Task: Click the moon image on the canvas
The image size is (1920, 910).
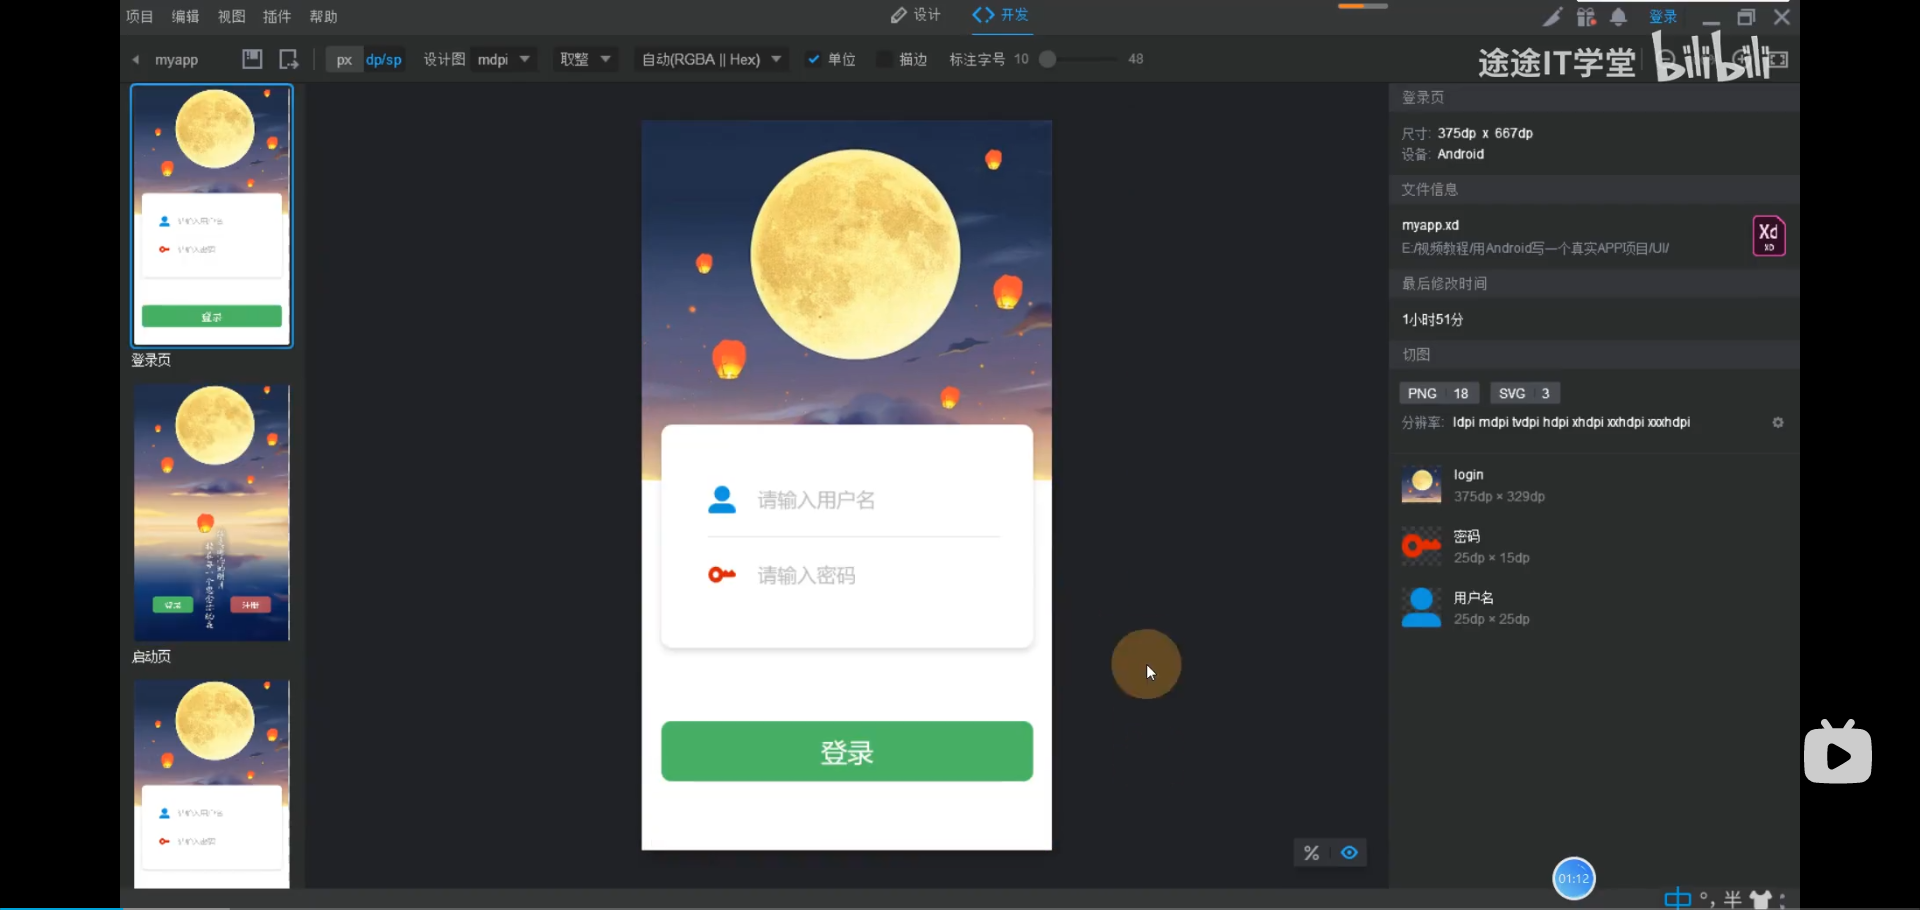Action: [x=855, y=254]
